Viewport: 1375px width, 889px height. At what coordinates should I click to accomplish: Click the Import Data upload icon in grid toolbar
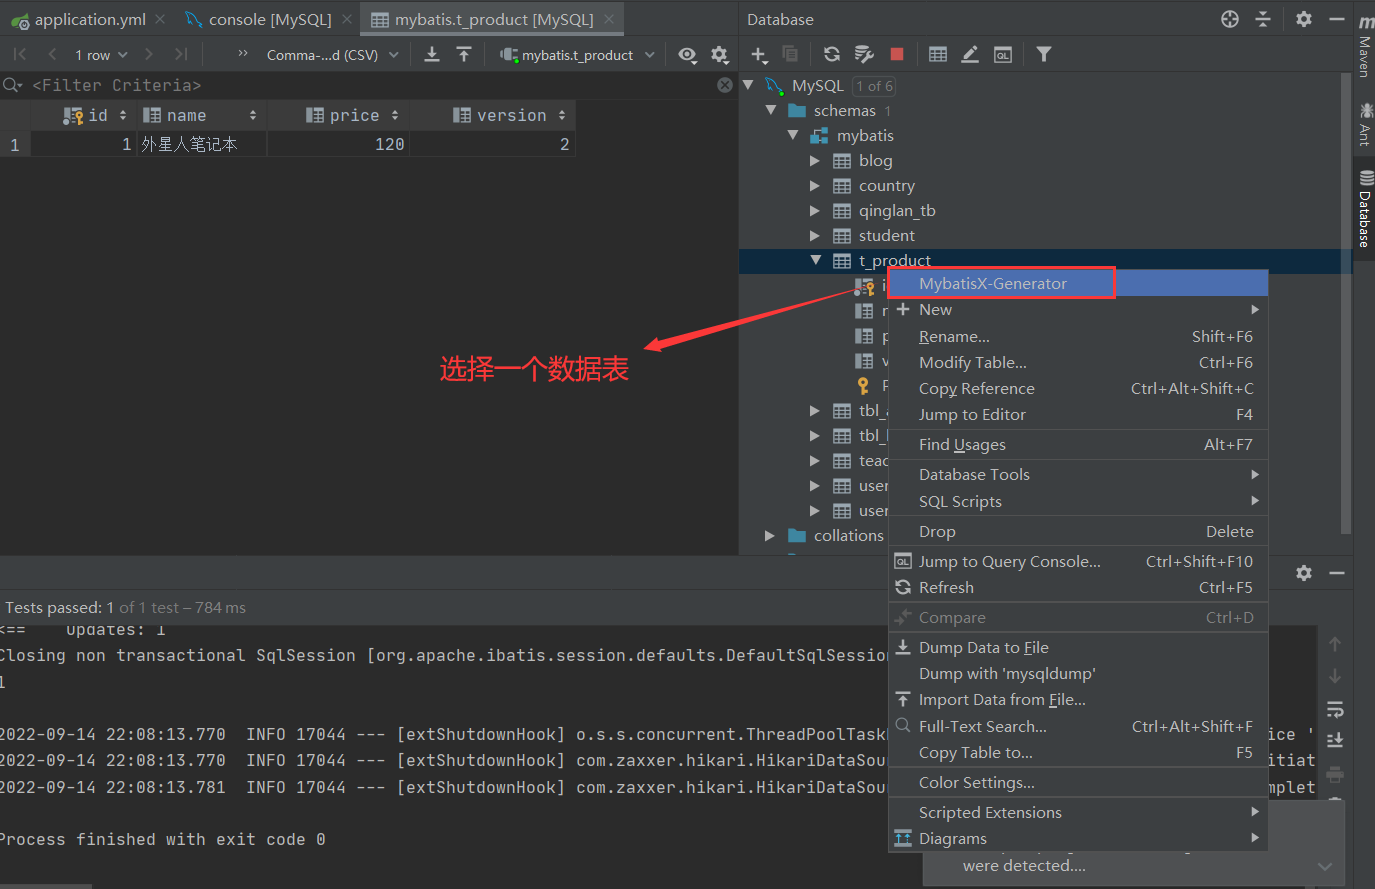point(464,55)
